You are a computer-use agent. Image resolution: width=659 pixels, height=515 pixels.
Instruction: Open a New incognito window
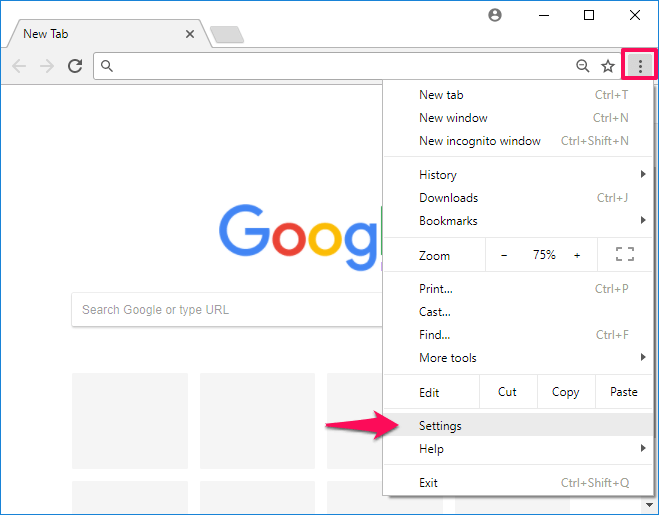coord(518,141)
